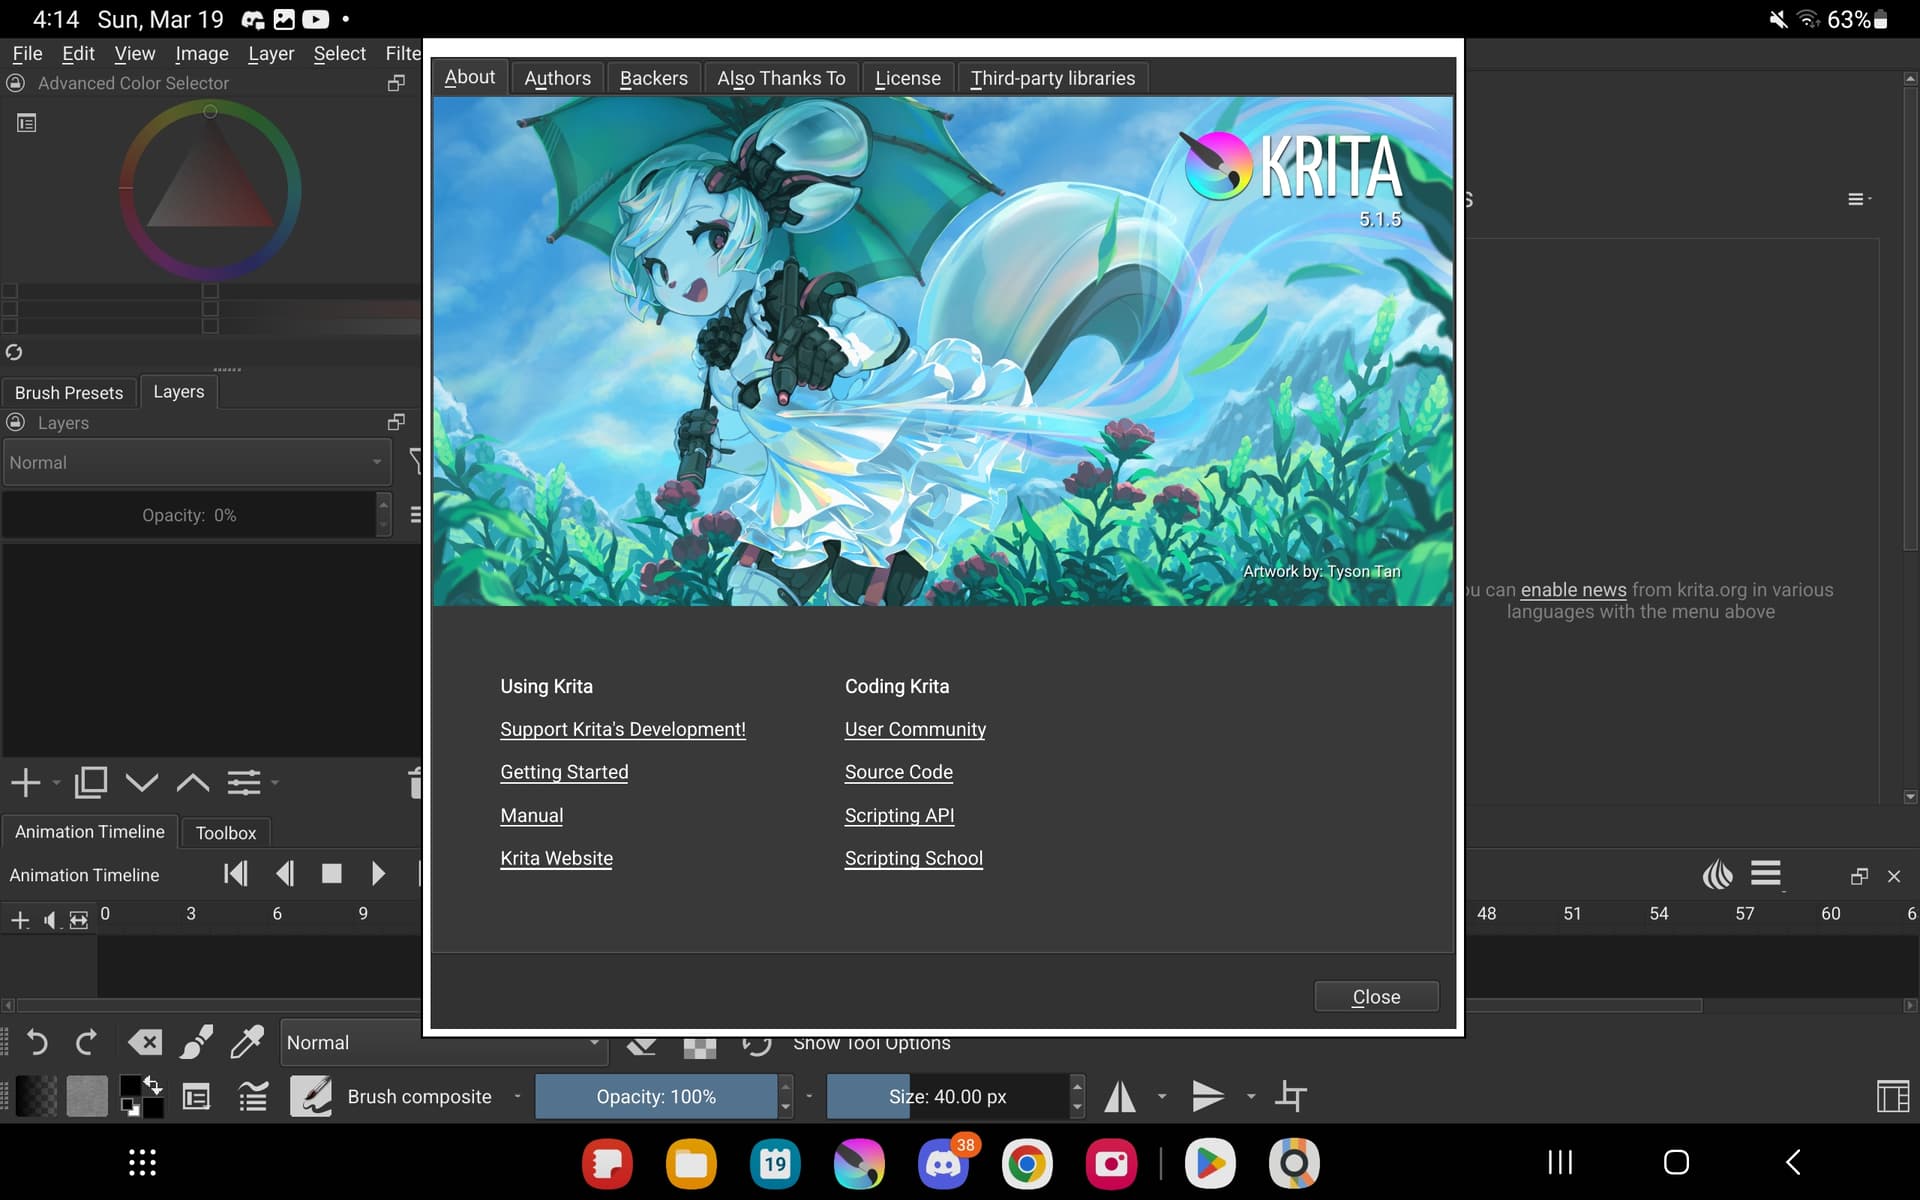Add an animation frame with timeline plus icon
The width and height of the screenshot is (1920, 1200).
pos(20,920)
